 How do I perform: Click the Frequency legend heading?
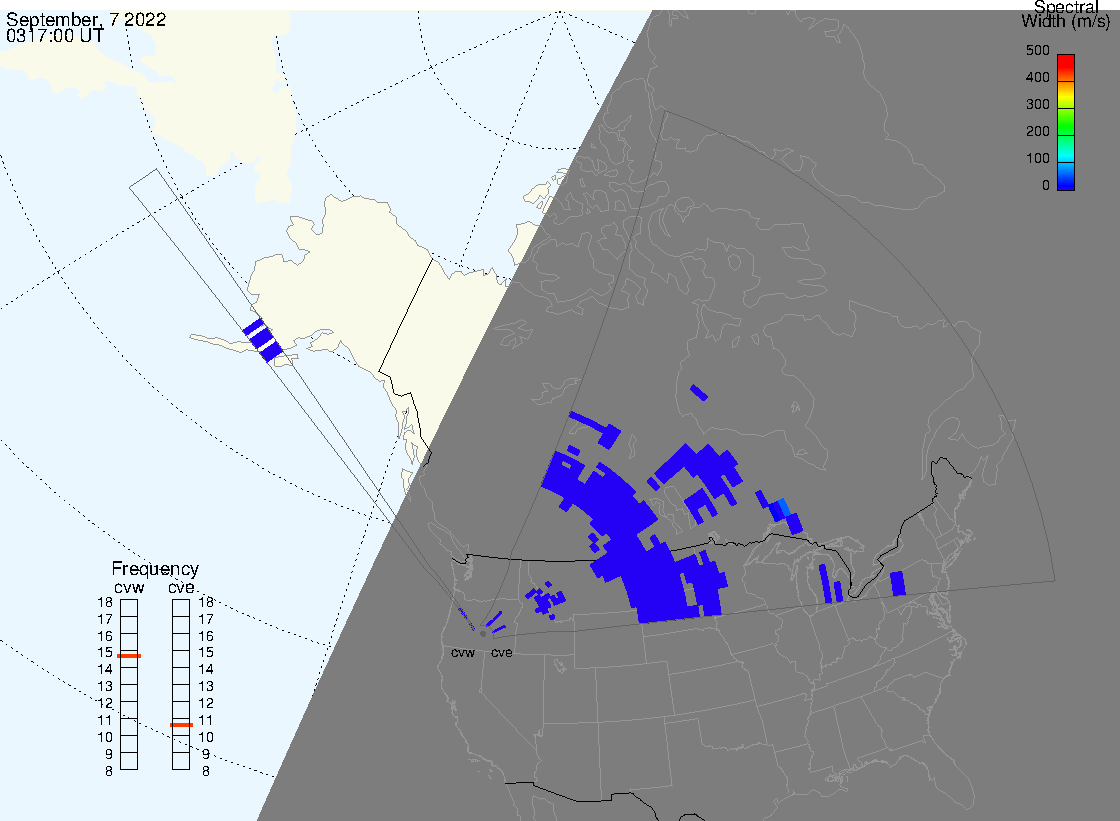coord(155,569)
